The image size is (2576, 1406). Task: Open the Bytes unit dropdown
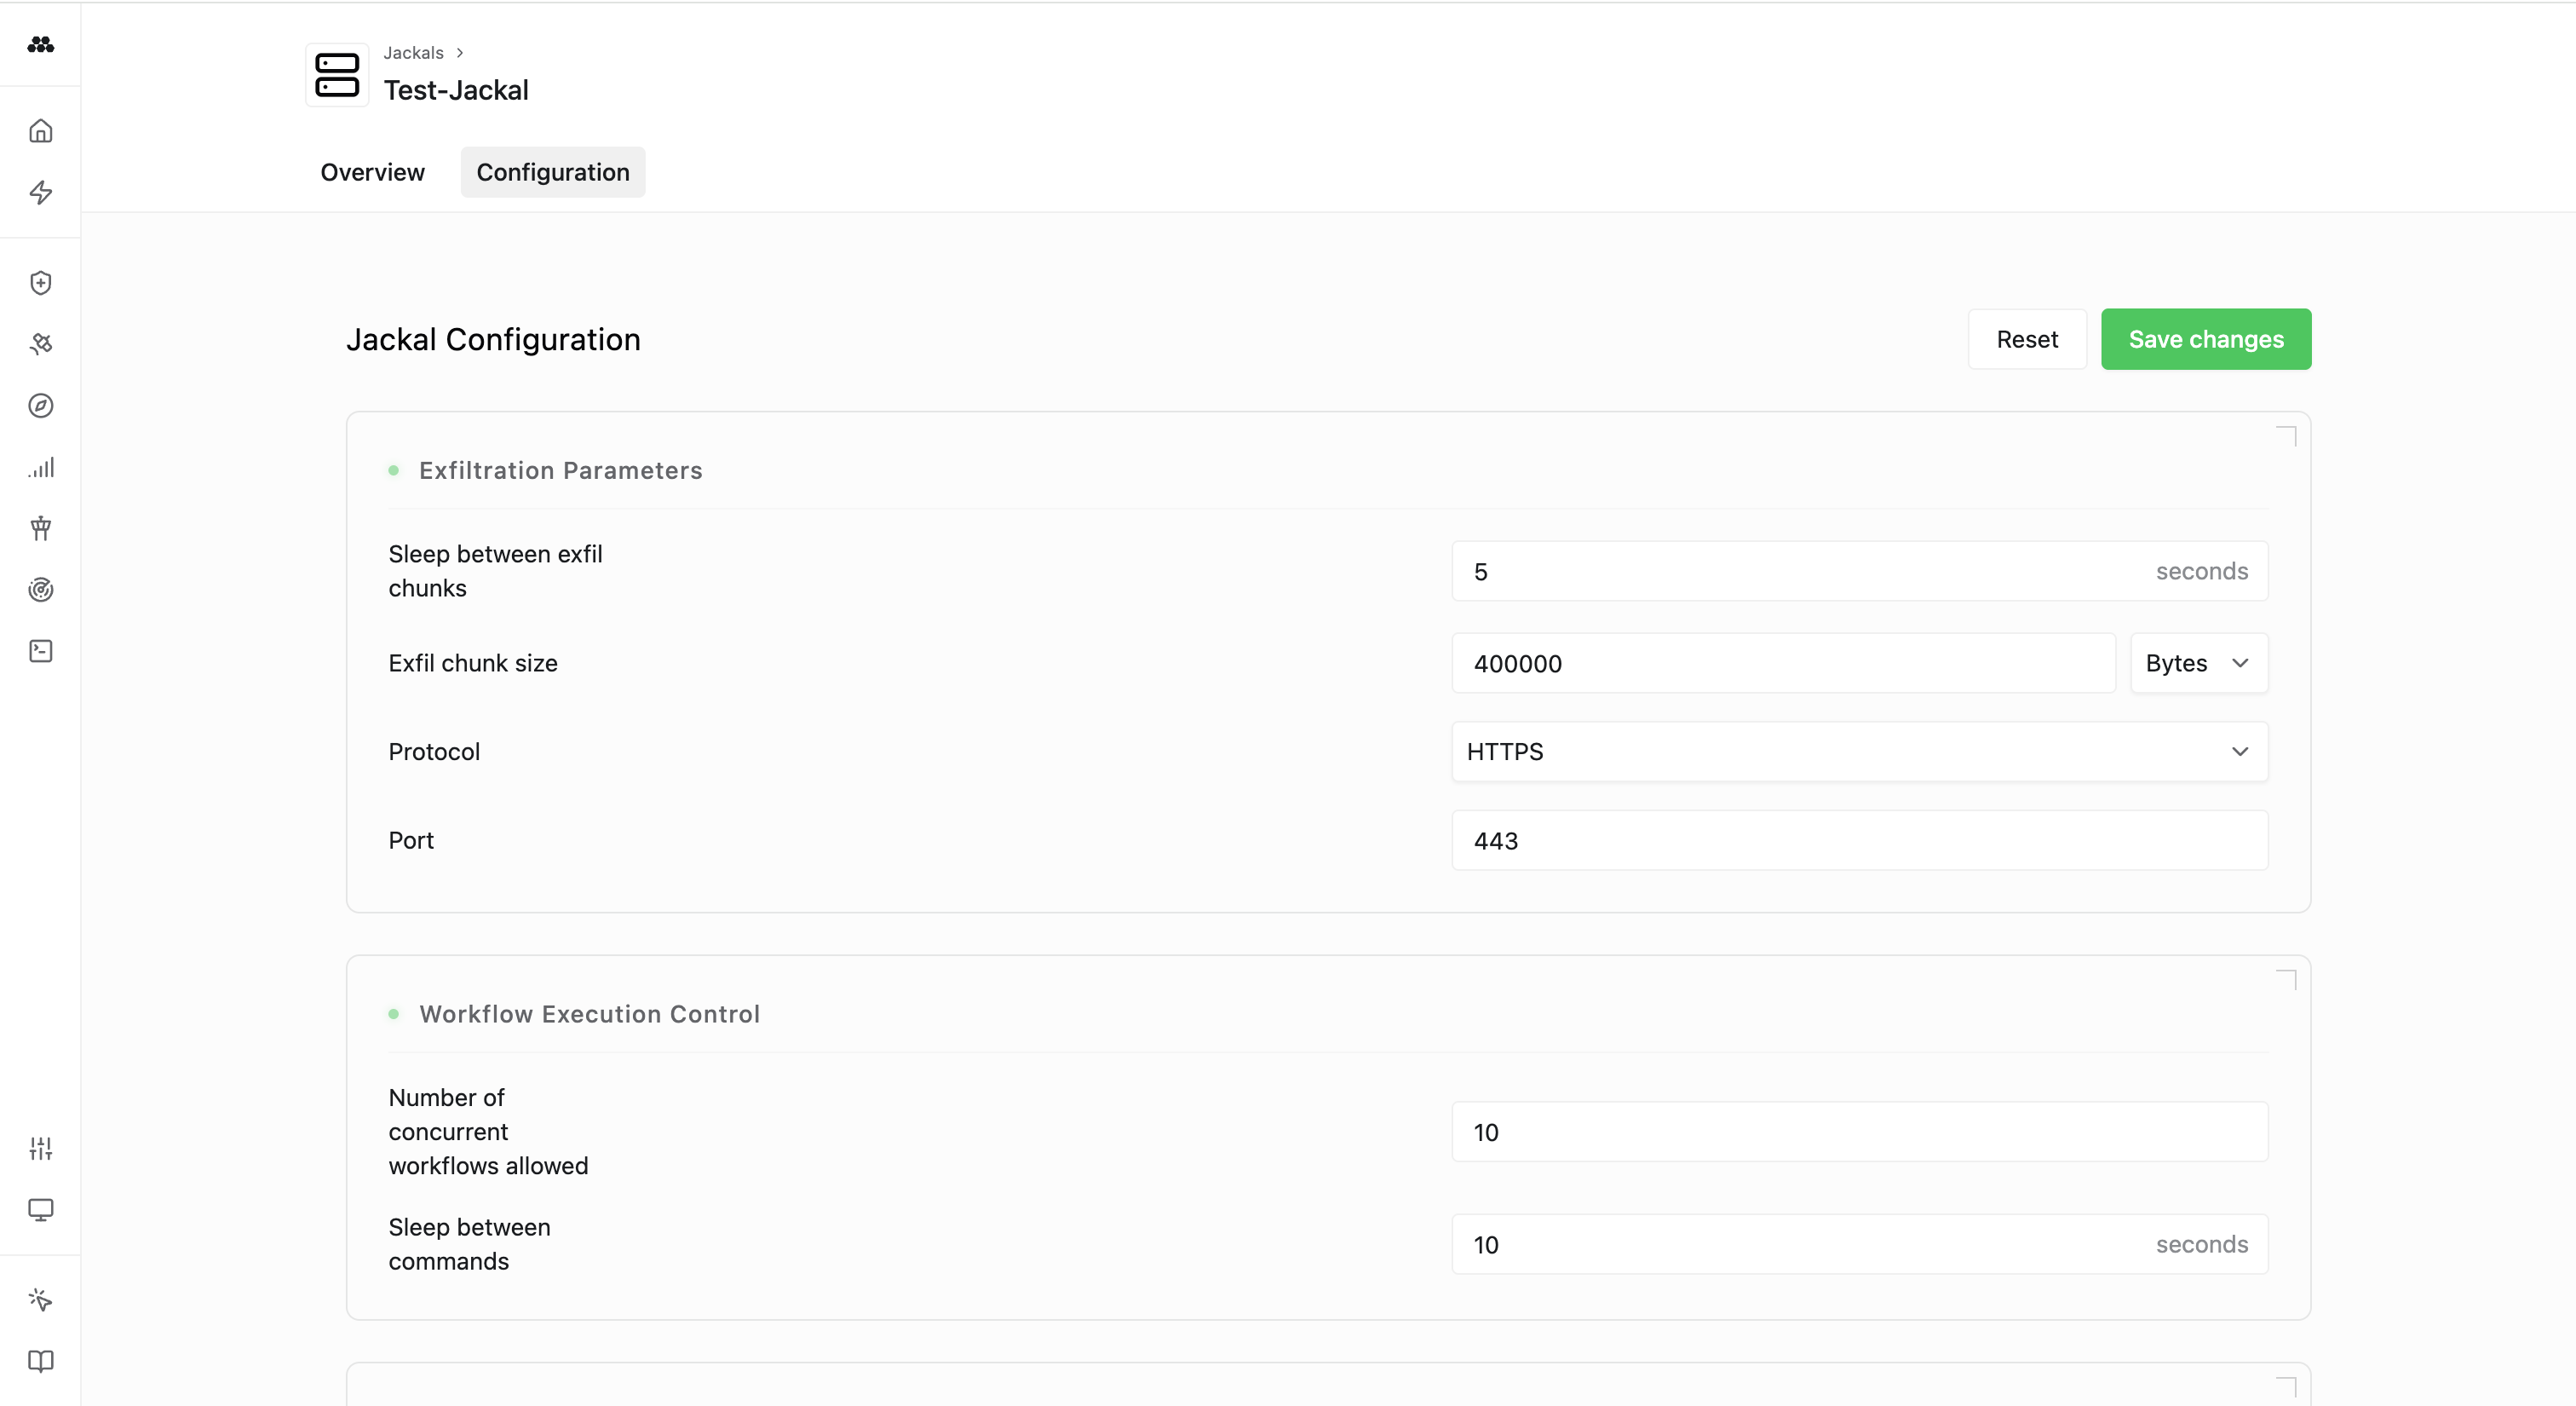(2198, 663)
